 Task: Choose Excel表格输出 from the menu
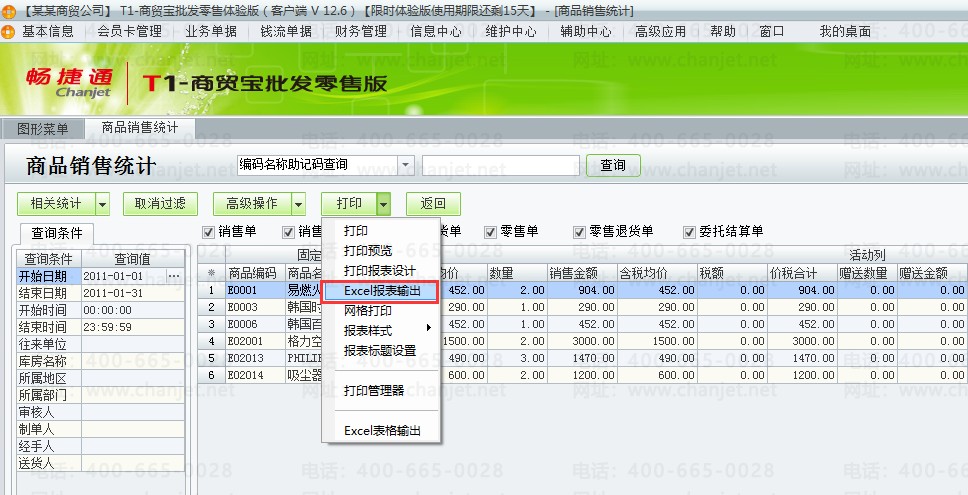pos(382,431)
